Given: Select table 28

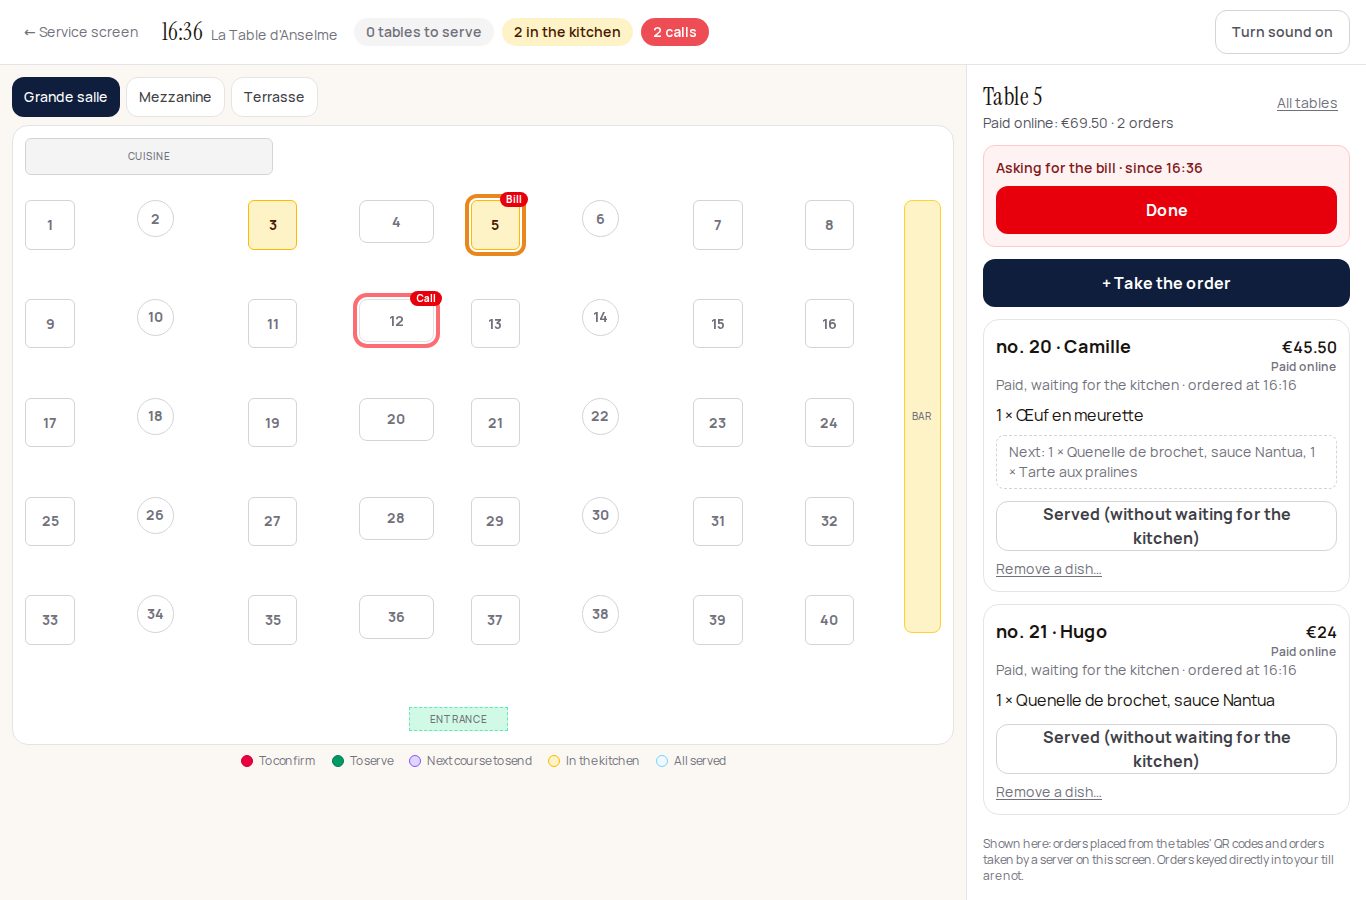Looking at the screenshot, I should 396,518.
